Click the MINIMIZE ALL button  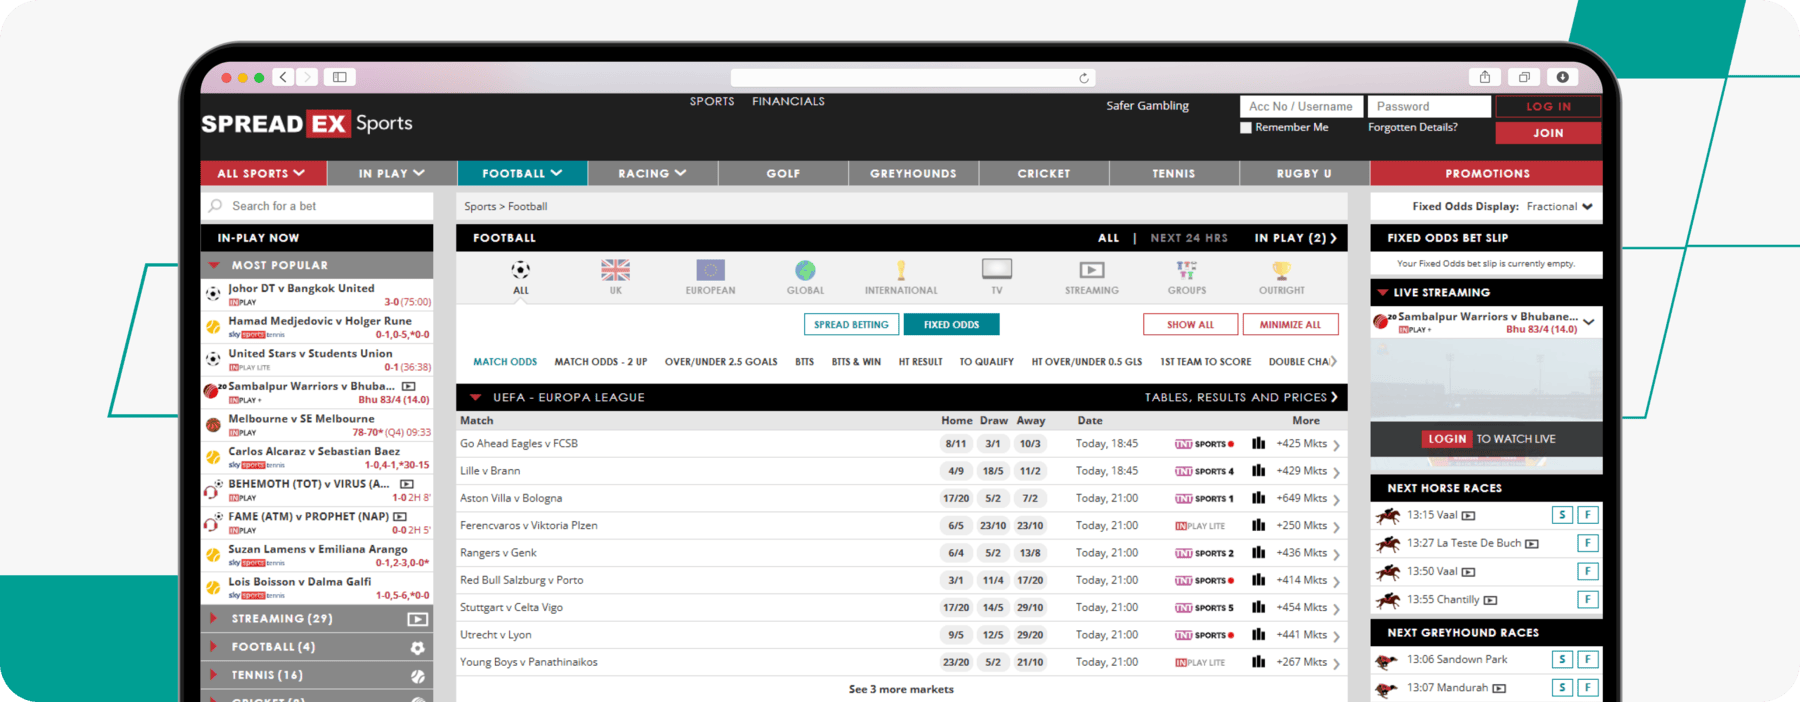click(1290, 325)
